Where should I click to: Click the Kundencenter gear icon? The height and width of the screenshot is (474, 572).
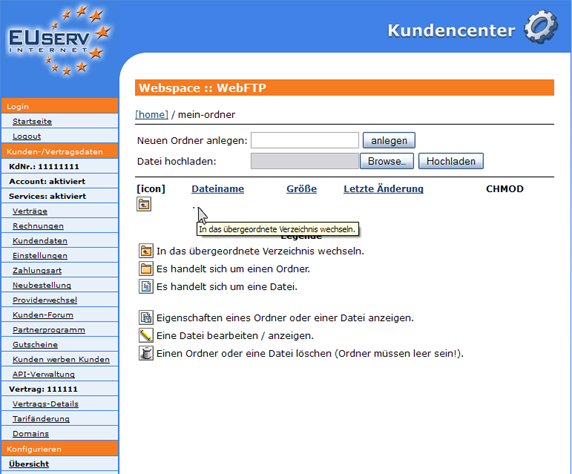coord(541,27)
